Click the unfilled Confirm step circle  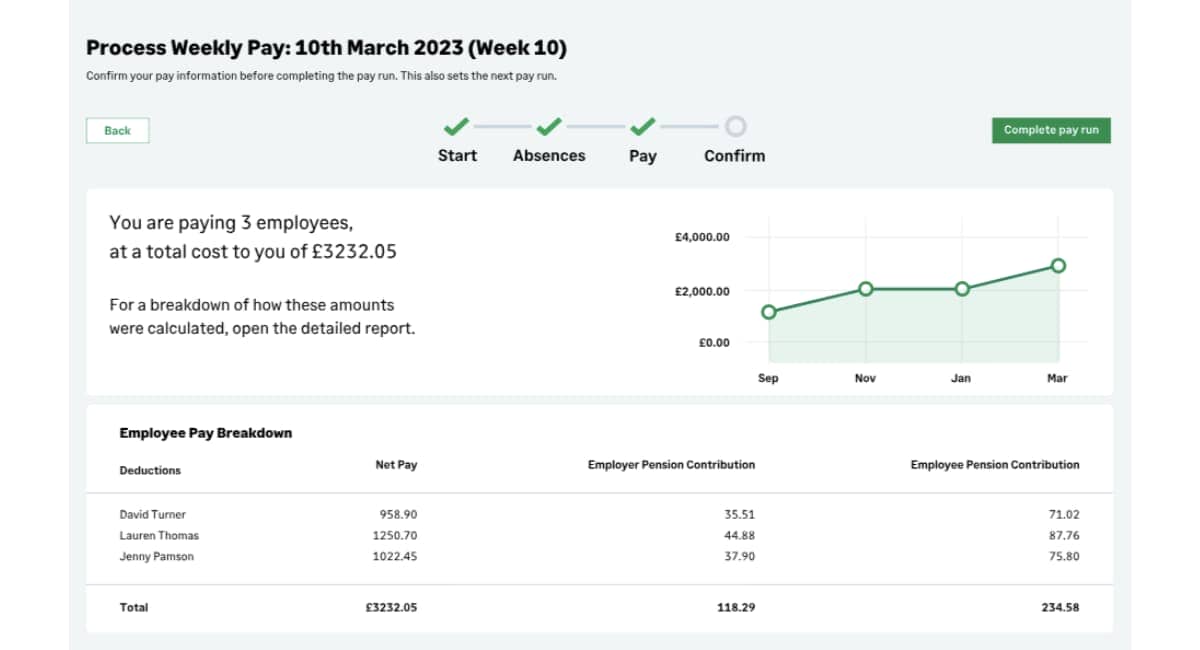(x=735, y=127)
